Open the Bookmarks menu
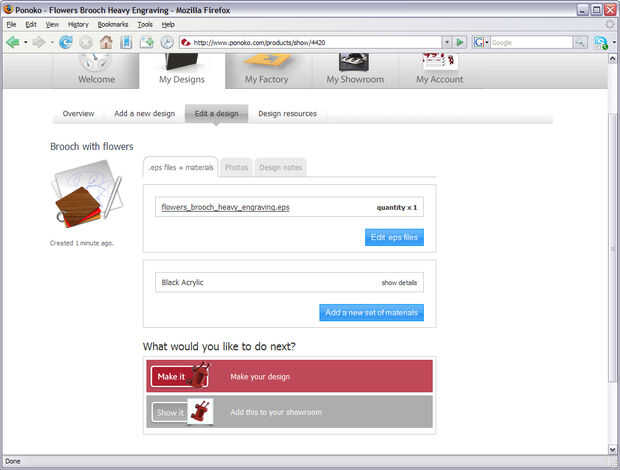The height and width of the screenshot is (470, 620). click(x=113, y=25)
